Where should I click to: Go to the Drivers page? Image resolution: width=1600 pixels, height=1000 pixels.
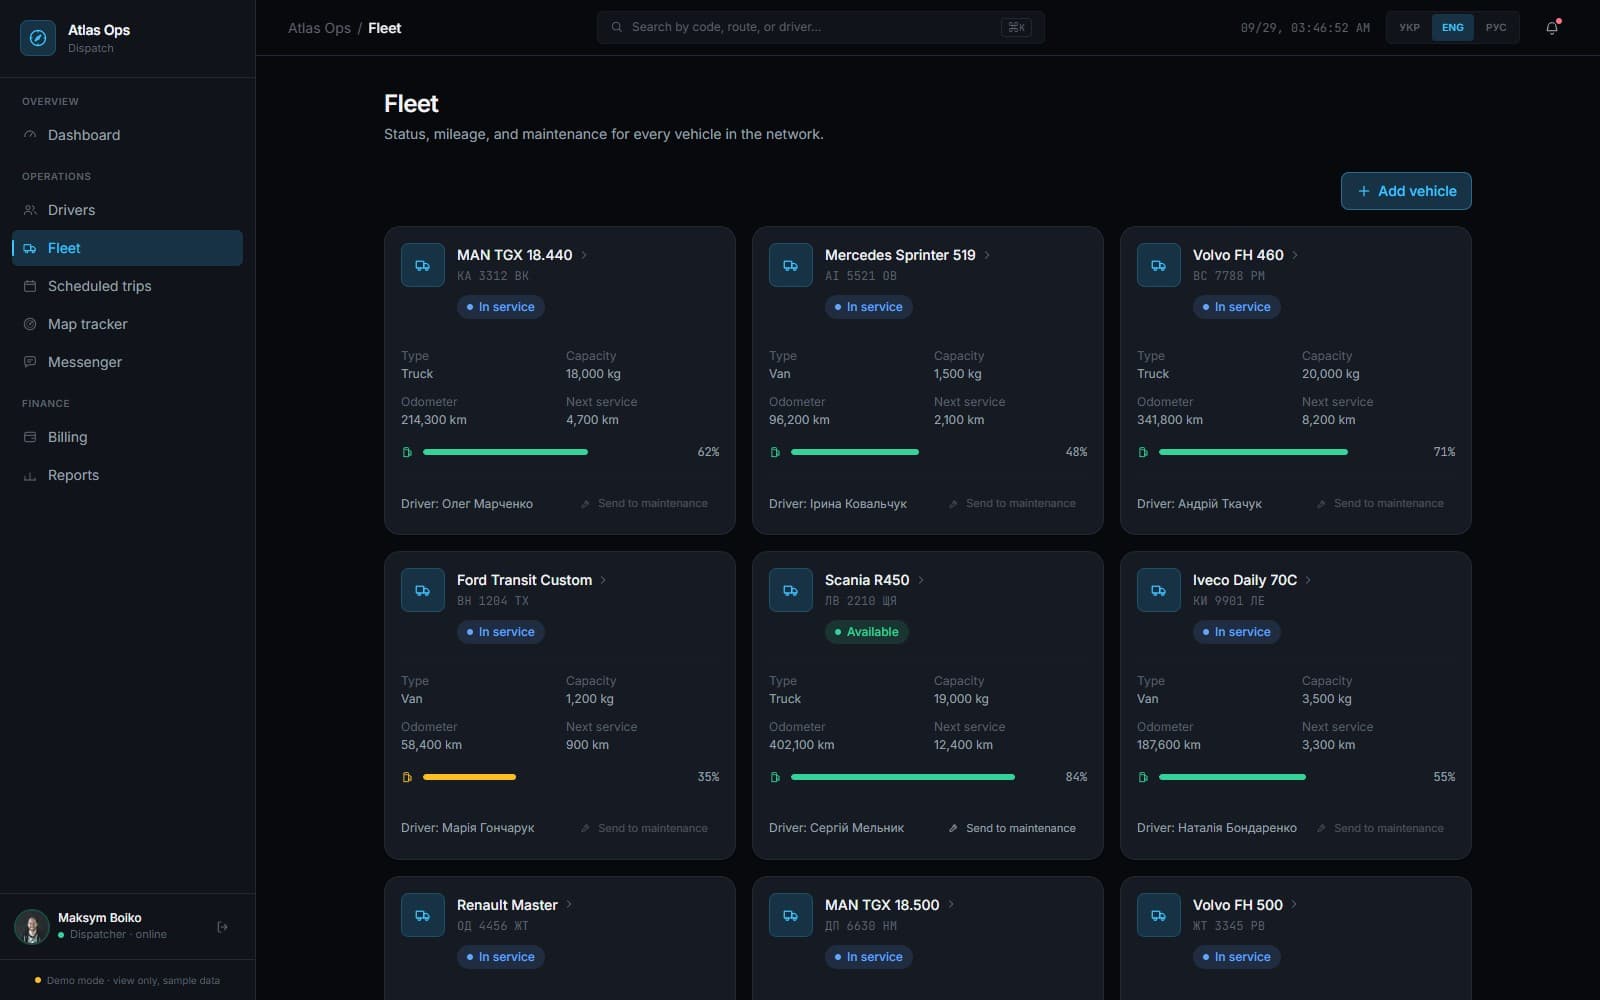[x=127, y=210]
